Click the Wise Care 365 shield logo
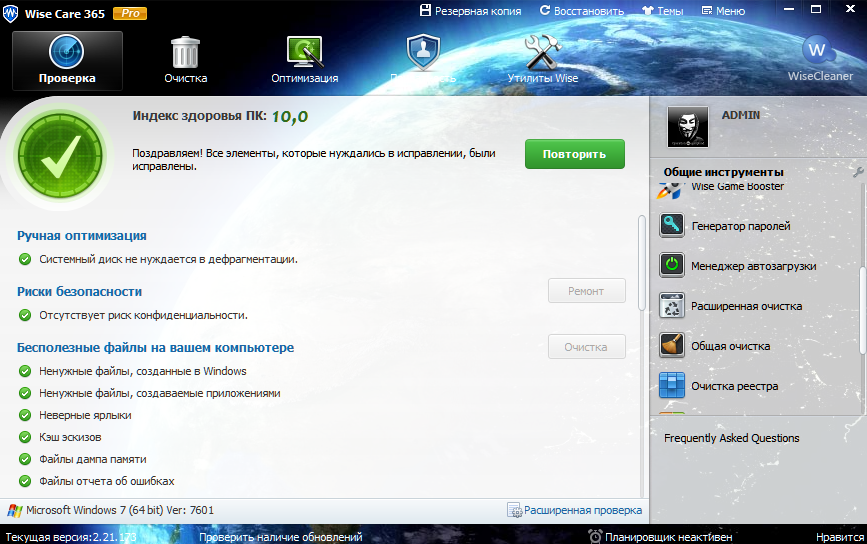The width and height of the screenshot is (867, 544). tap(11, 13)
